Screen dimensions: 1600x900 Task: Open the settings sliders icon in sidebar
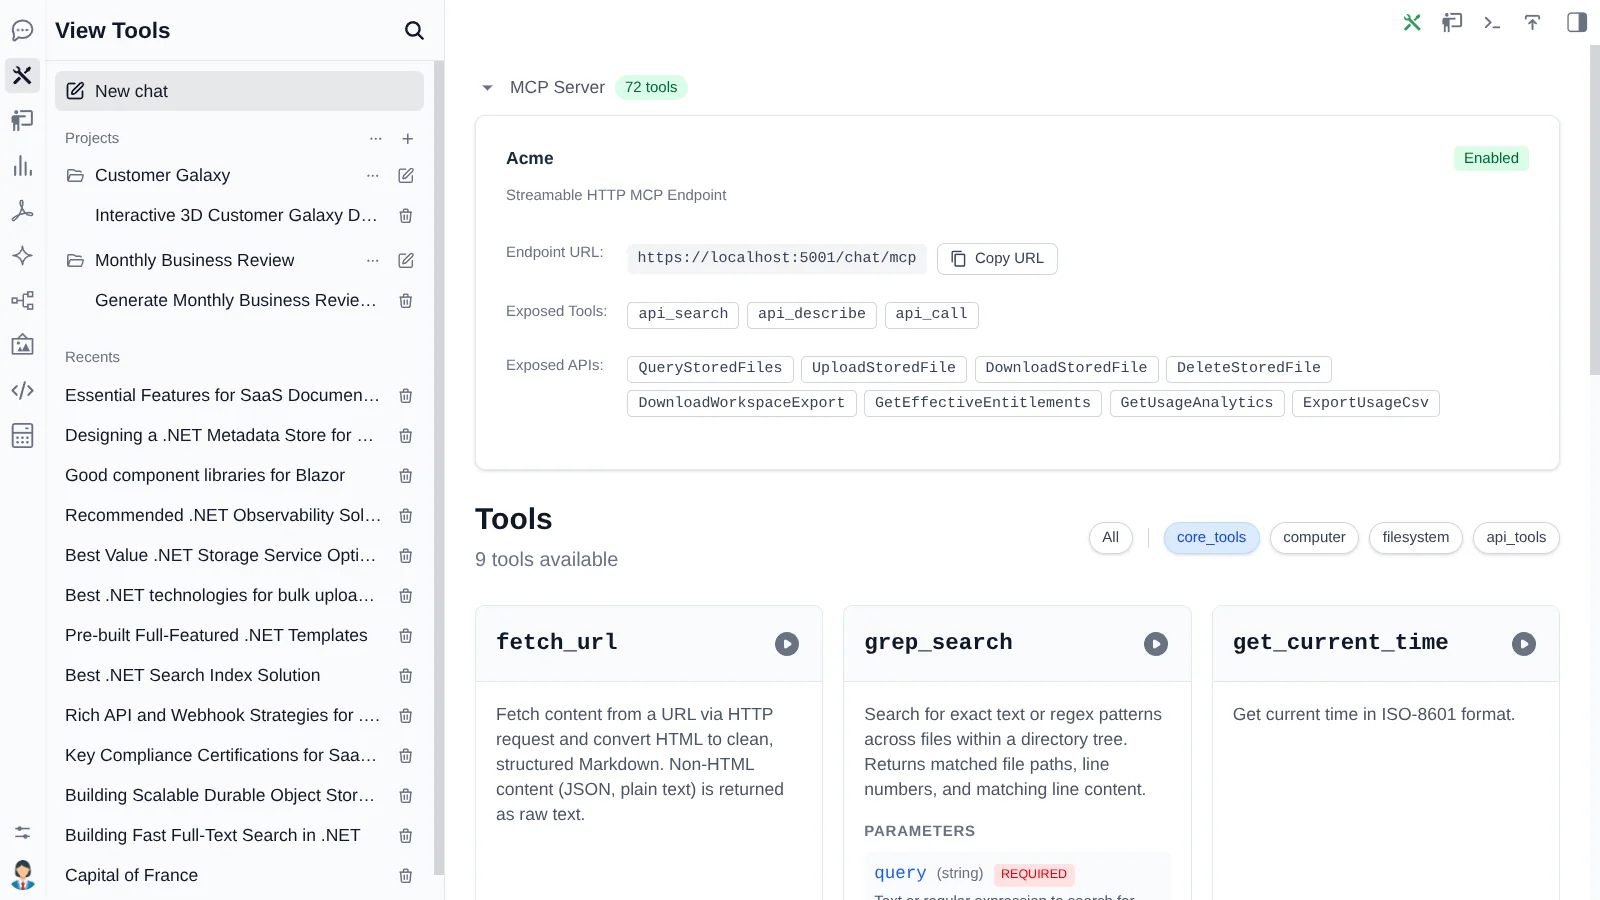pos(22,832)
